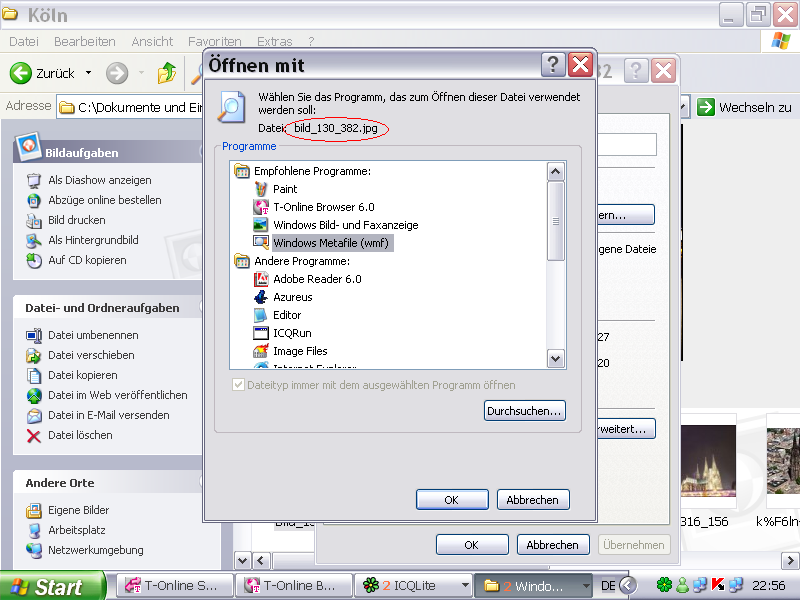800x600 pixels.
Task: Open the Datei menu
Action: coord(23,41)
